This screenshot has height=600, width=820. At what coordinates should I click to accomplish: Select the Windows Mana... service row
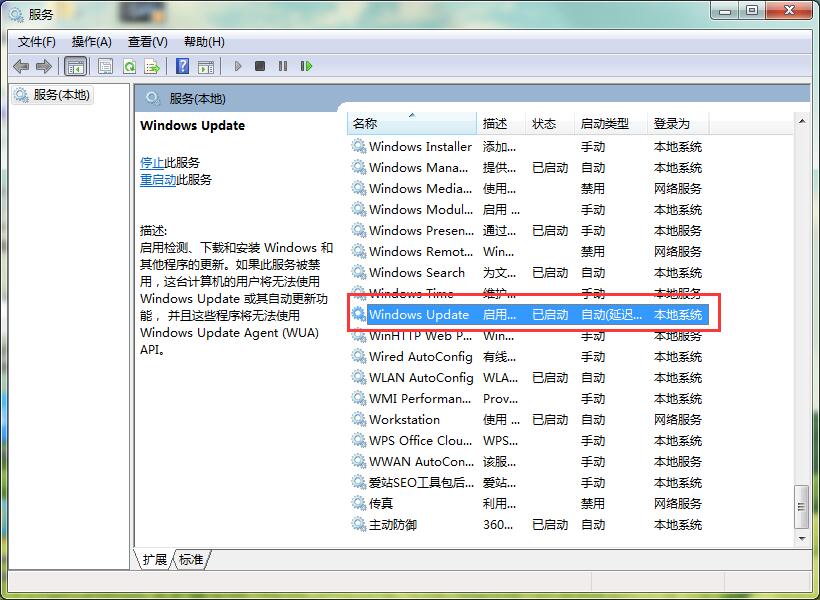pyautogui.click(x=528, y=167)
